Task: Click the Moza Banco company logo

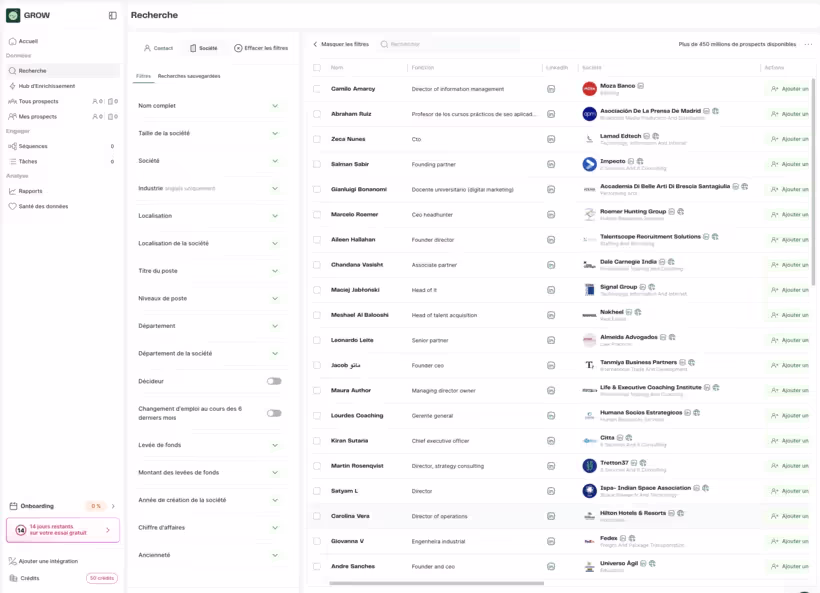Action: point(589,89)
